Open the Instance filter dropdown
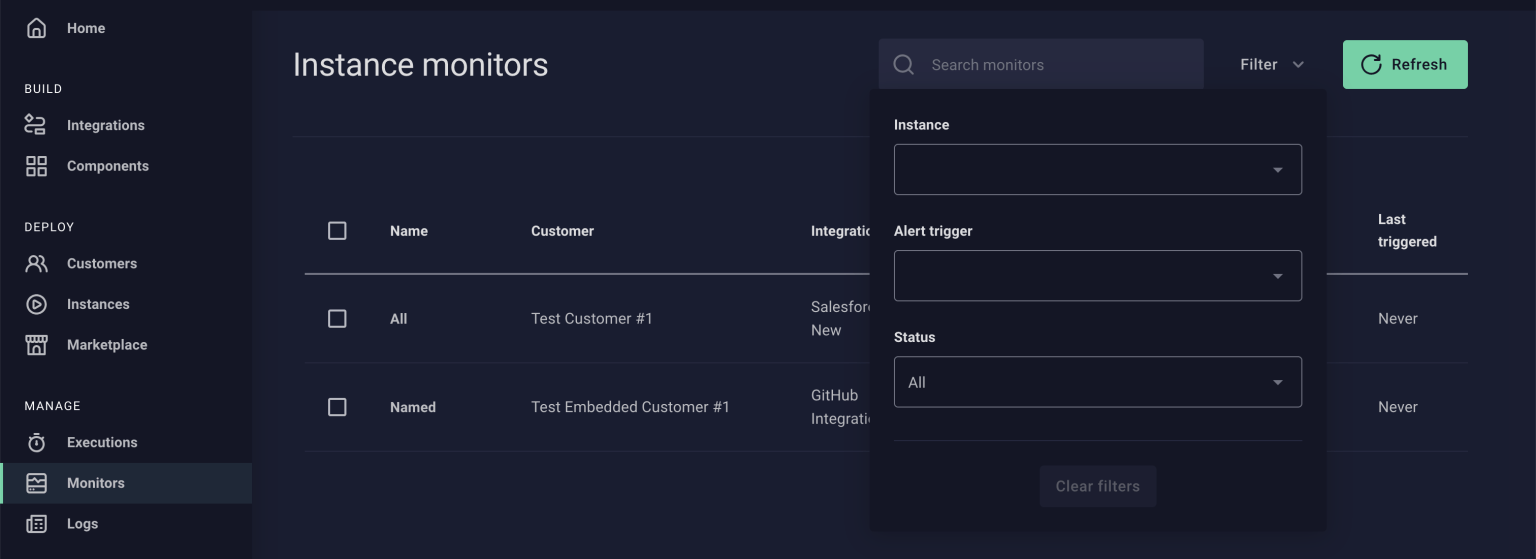 [x=1097, y=170]
